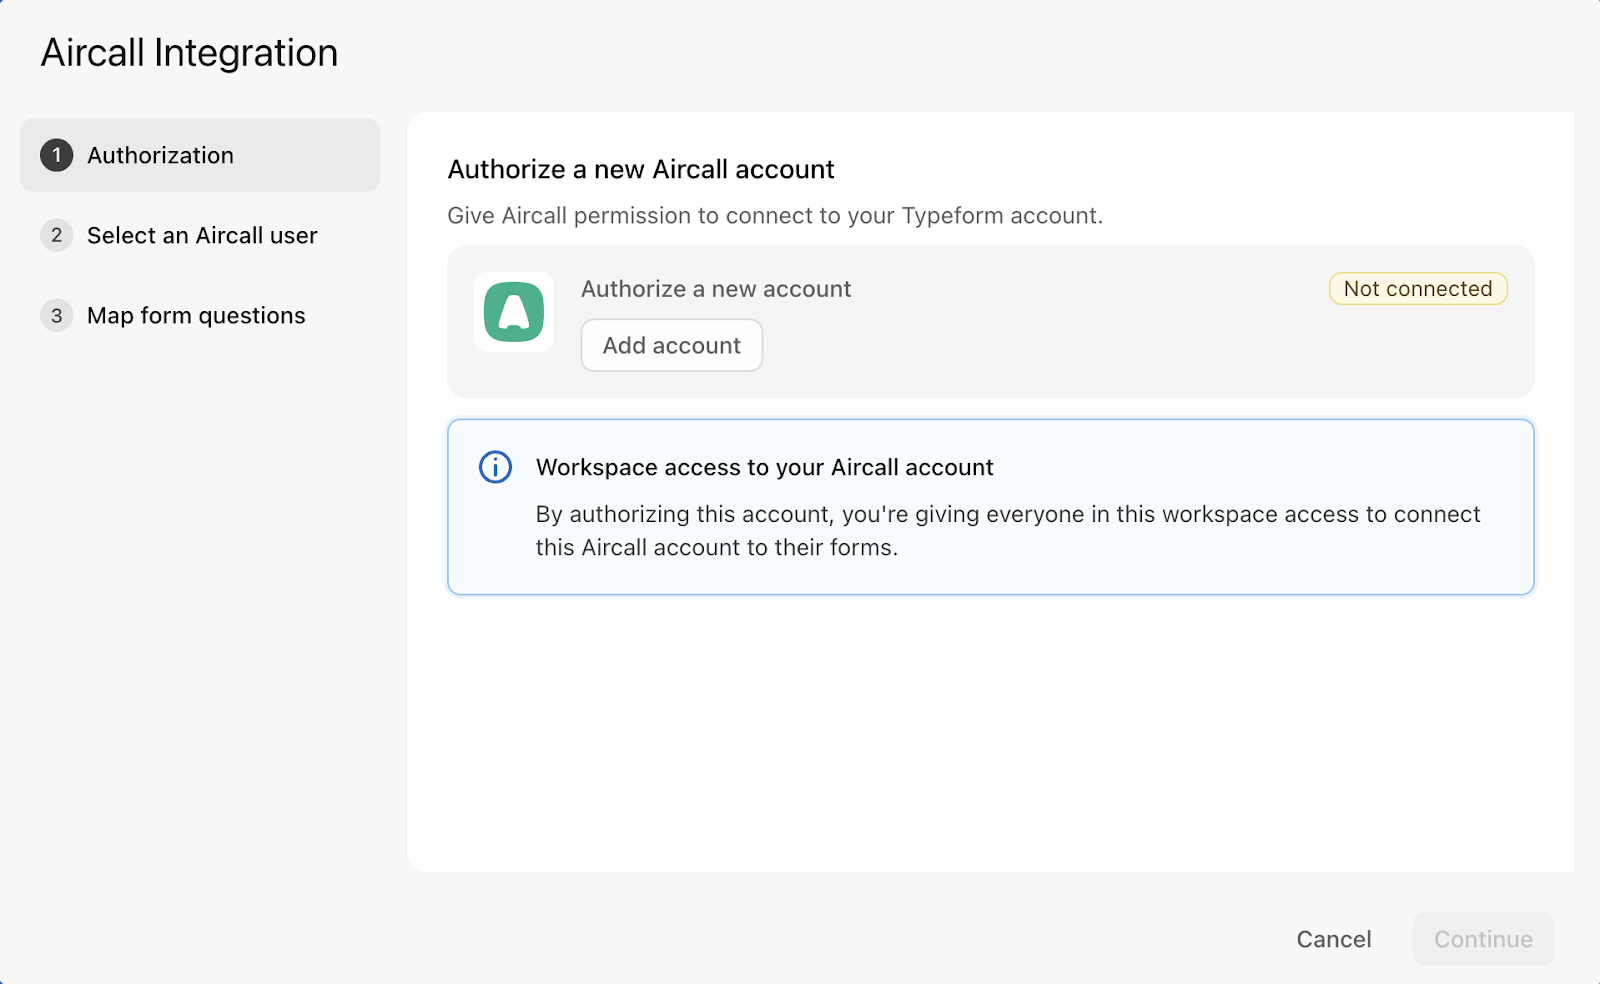Go to Select an Aircall user step
1600x984 pixels.
[x=200, y=235]
